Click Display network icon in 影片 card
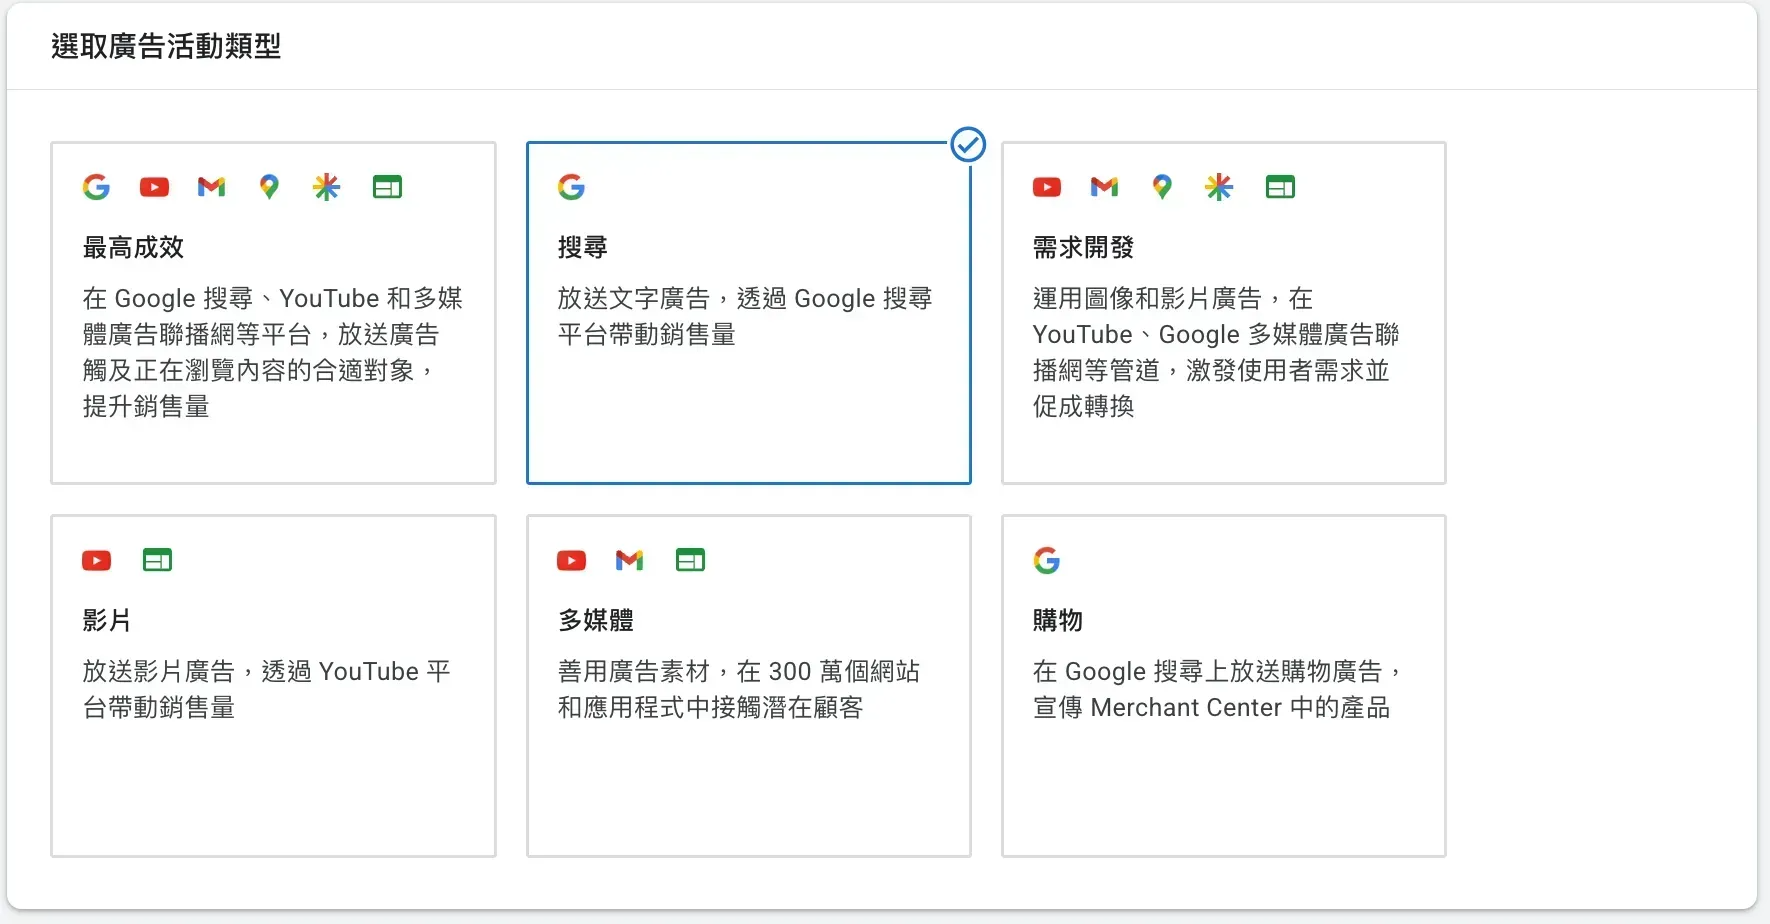The width and height of the screenshot is (1770, 924). [157, 560]
